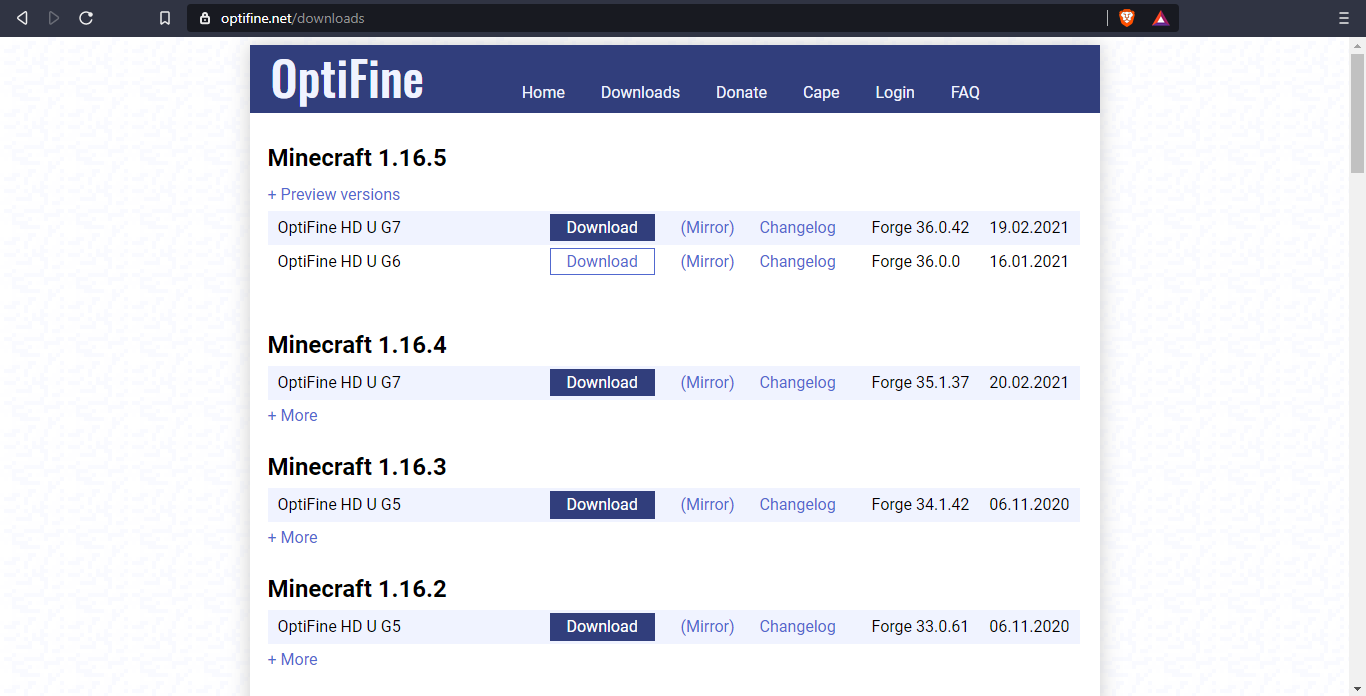Click the date 20.02.2021
1366x696 pixels.
1029,382
